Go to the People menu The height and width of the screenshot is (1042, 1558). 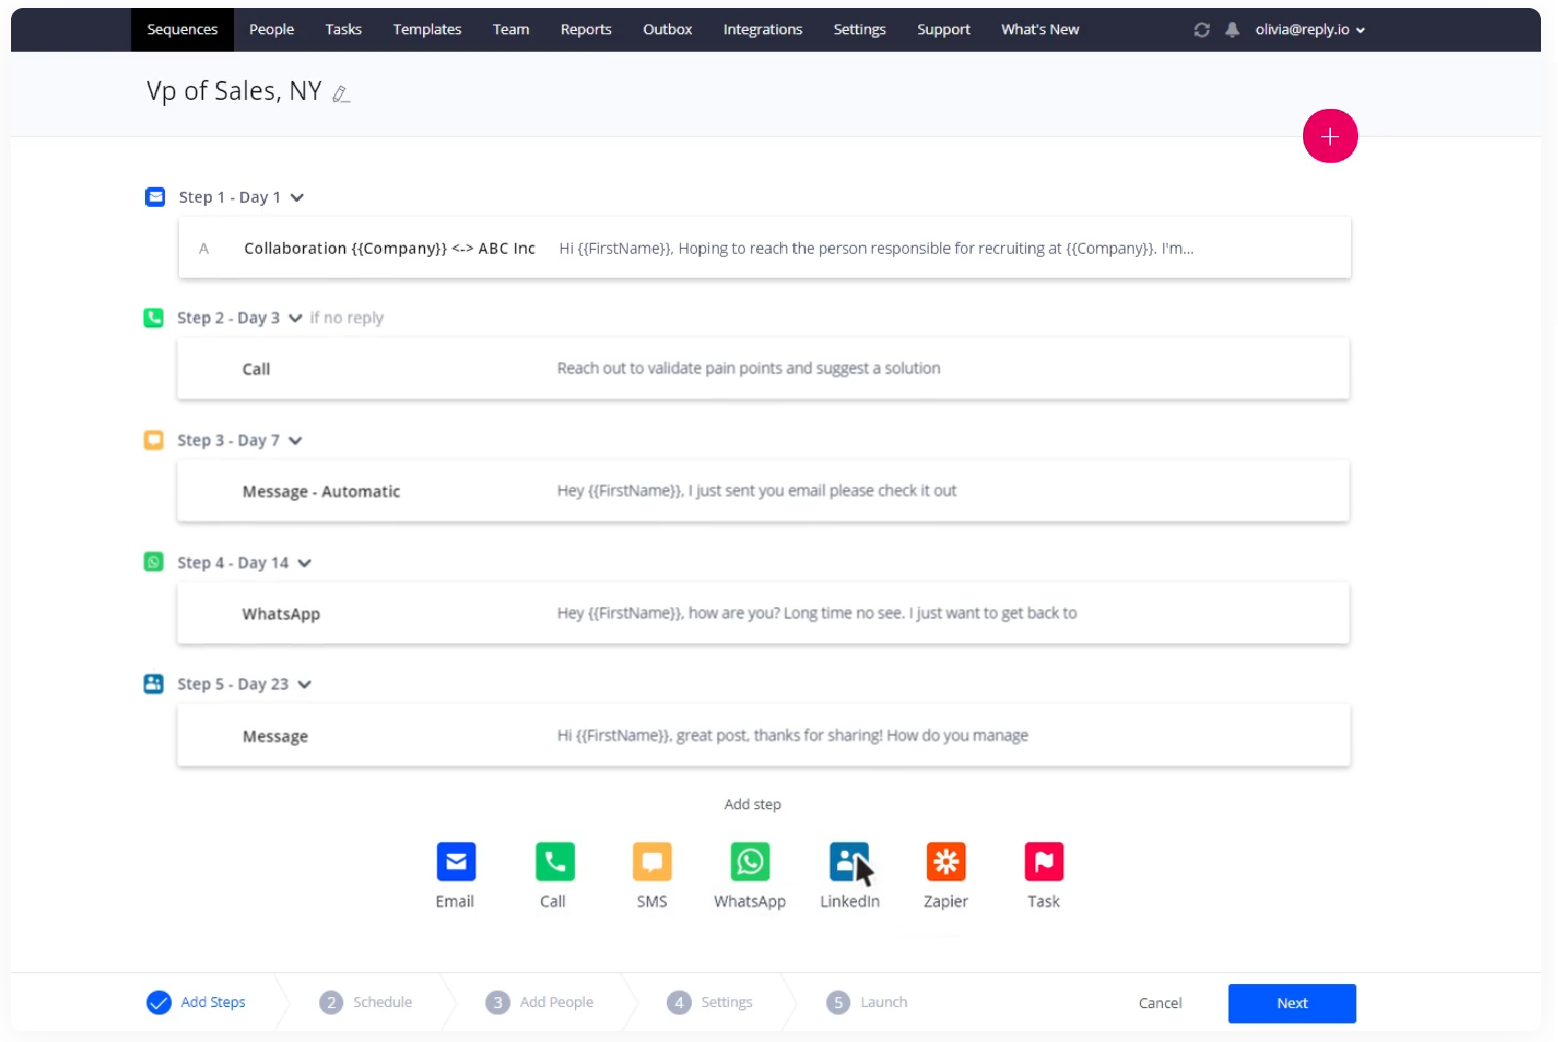(x=271, y=30)
